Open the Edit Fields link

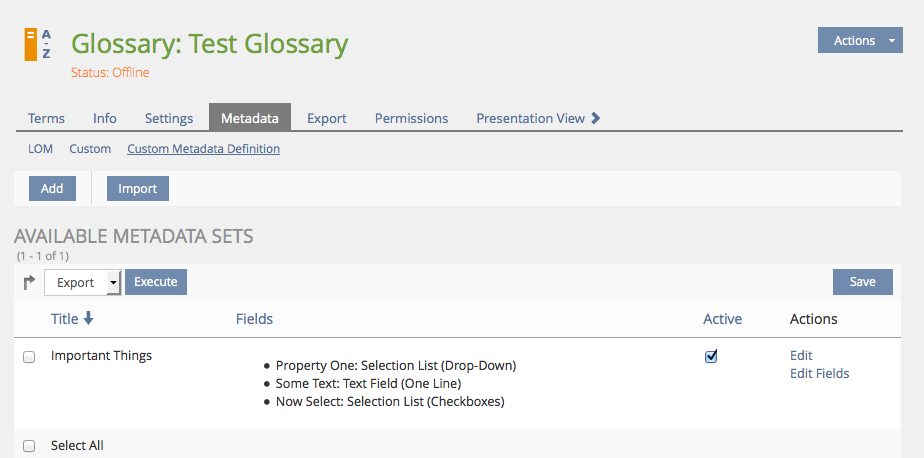pyautogui.click(x=819, y=374)
